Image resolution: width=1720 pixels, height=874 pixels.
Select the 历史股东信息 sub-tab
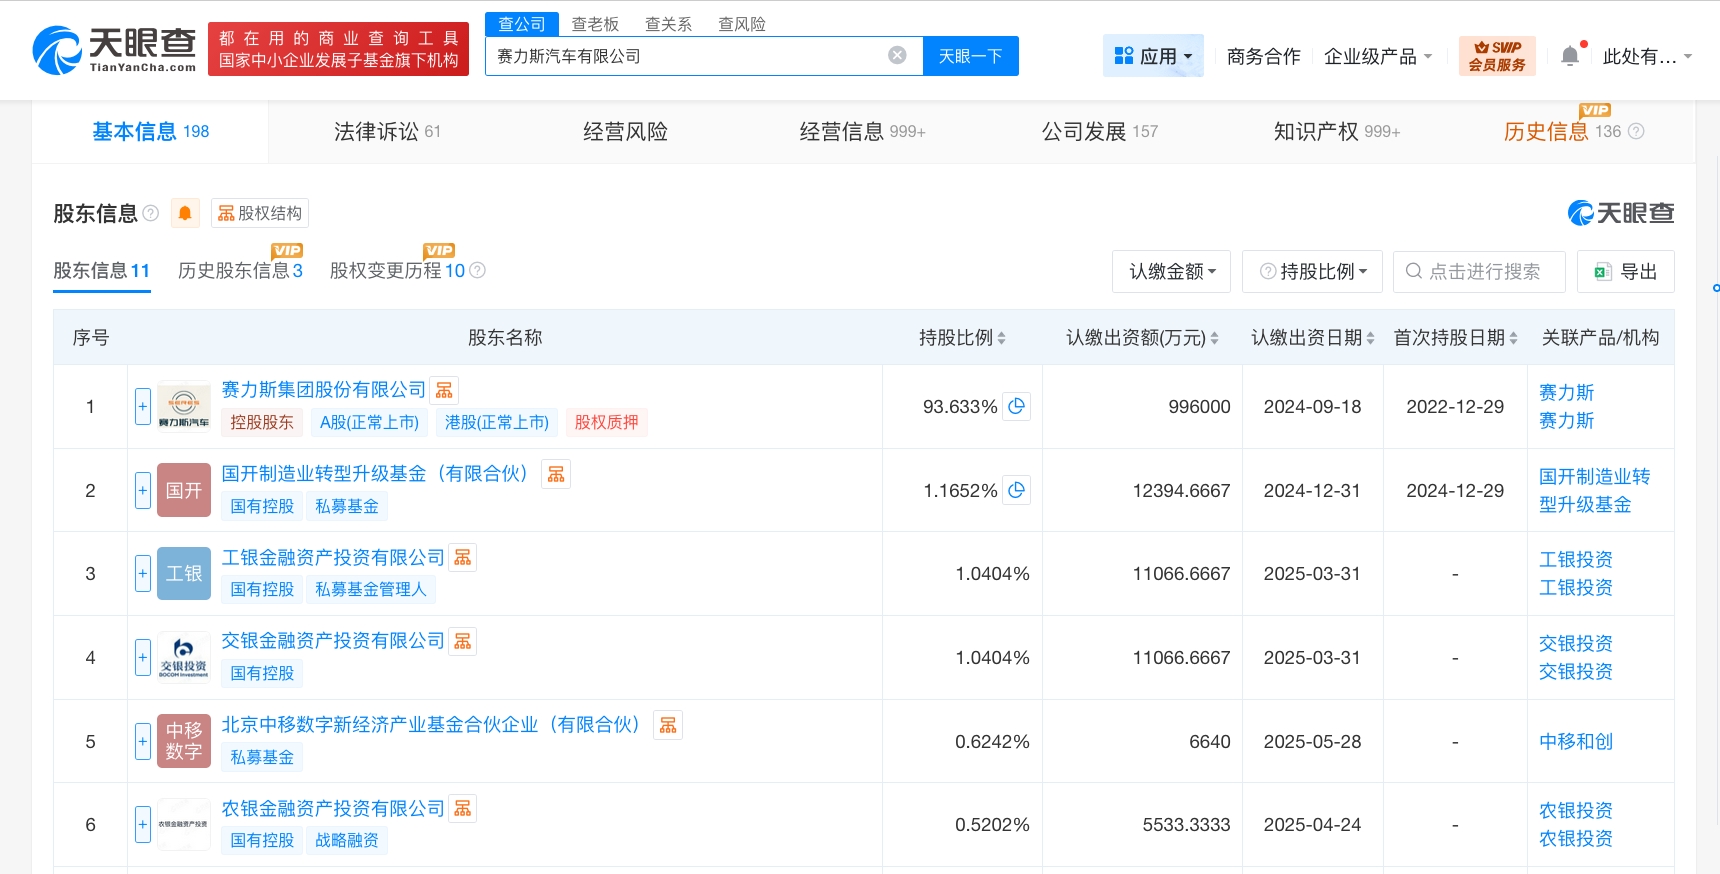[x=240, y=271]
